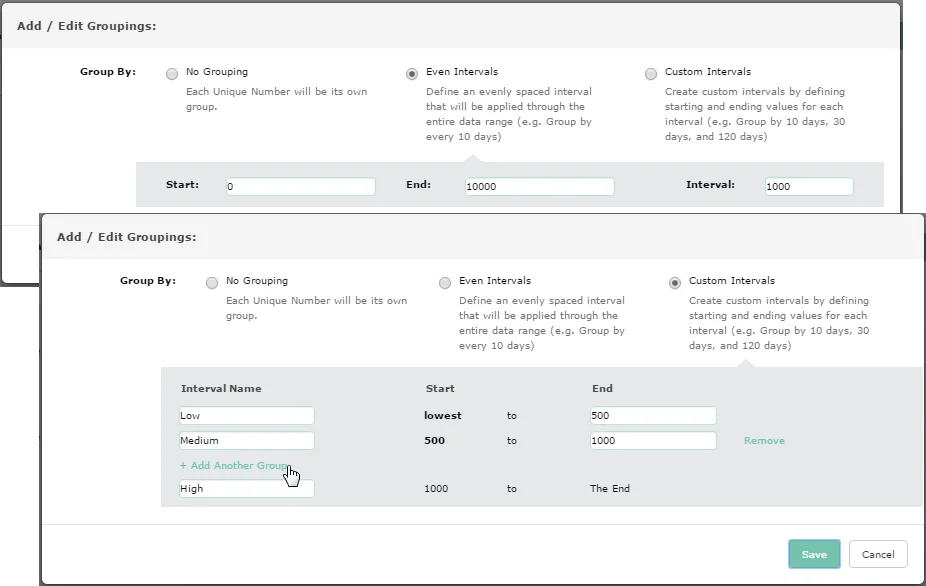Select No Grouping radio in back dialog
Screen dimensions: 926x586
pos(172,74)
